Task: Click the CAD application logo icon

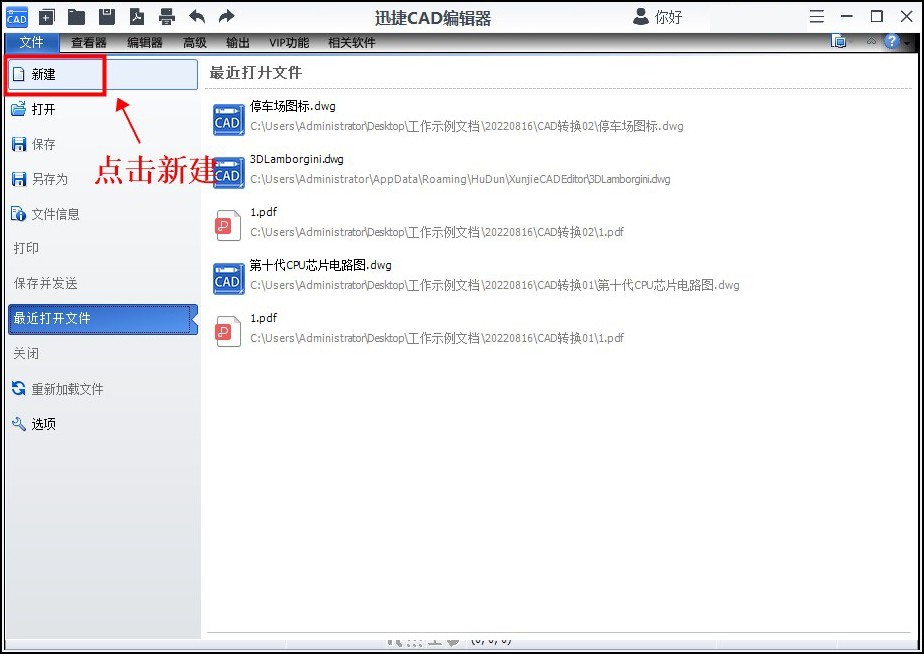Action: [x=17, y=16]
